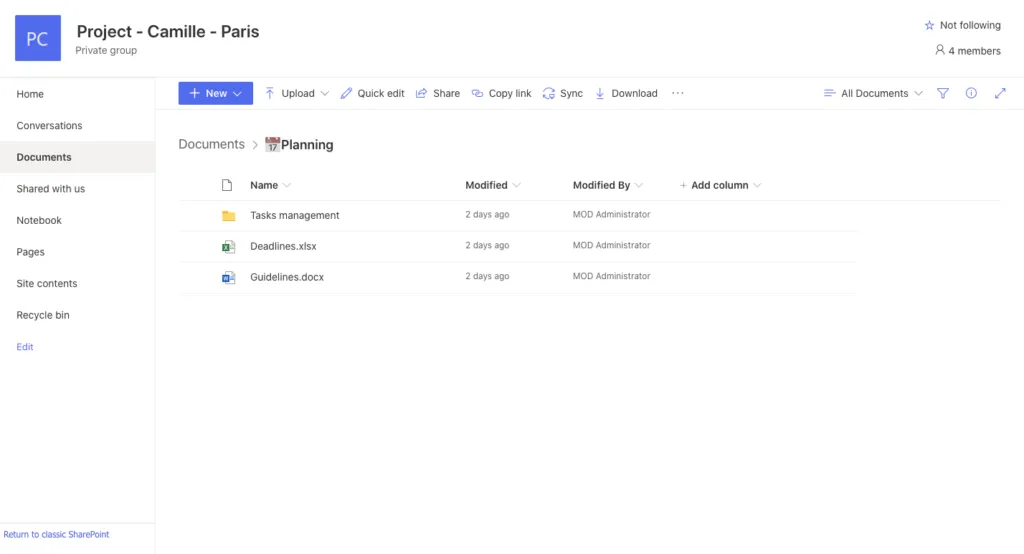Open Recycle bin in navigation
This screenshot has height=554, width=1024.
tap(42, 315)
